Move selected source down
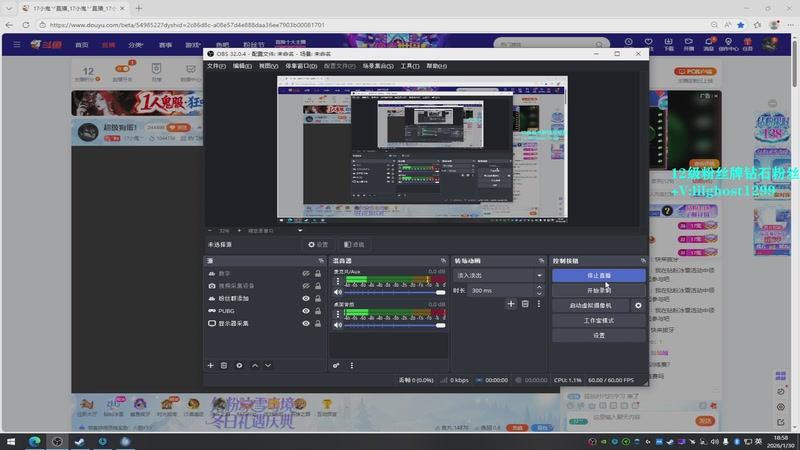Screen dimensions: 800x450 [268, 365]
